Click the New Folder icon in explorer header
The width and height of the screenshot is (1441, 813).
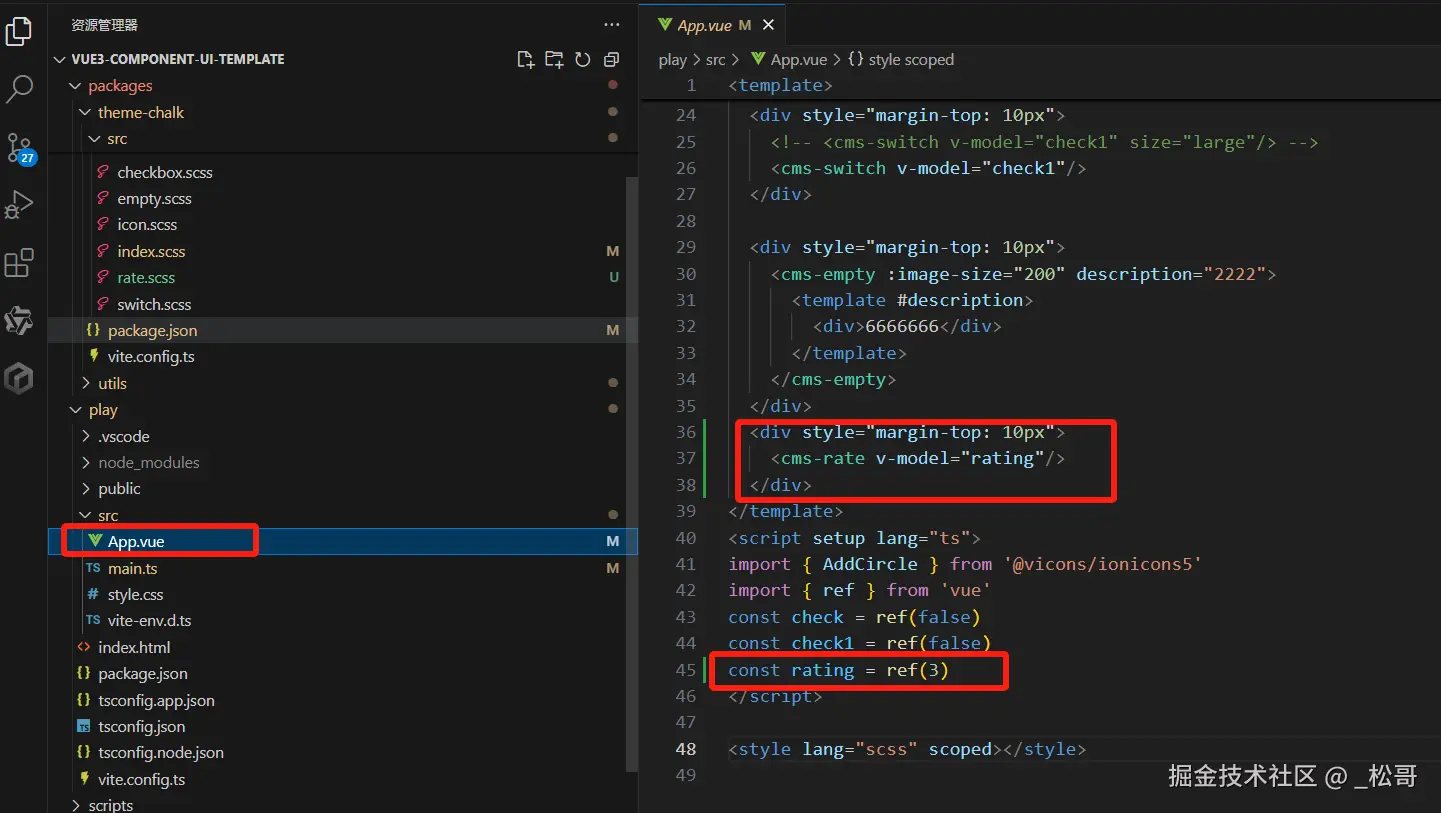click(554, 60)
